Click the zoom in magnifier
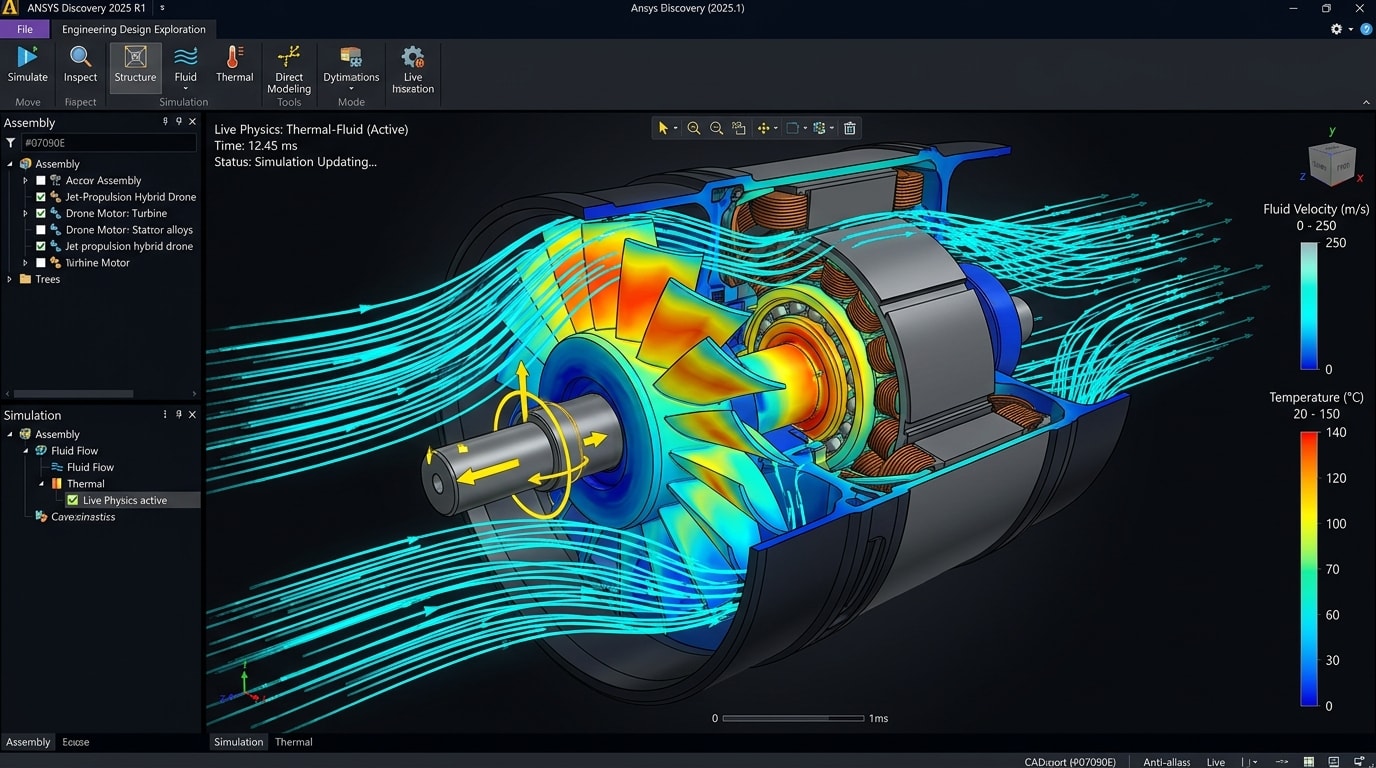The width and height of the screenshot is (1376, 768). click(693, 128)
